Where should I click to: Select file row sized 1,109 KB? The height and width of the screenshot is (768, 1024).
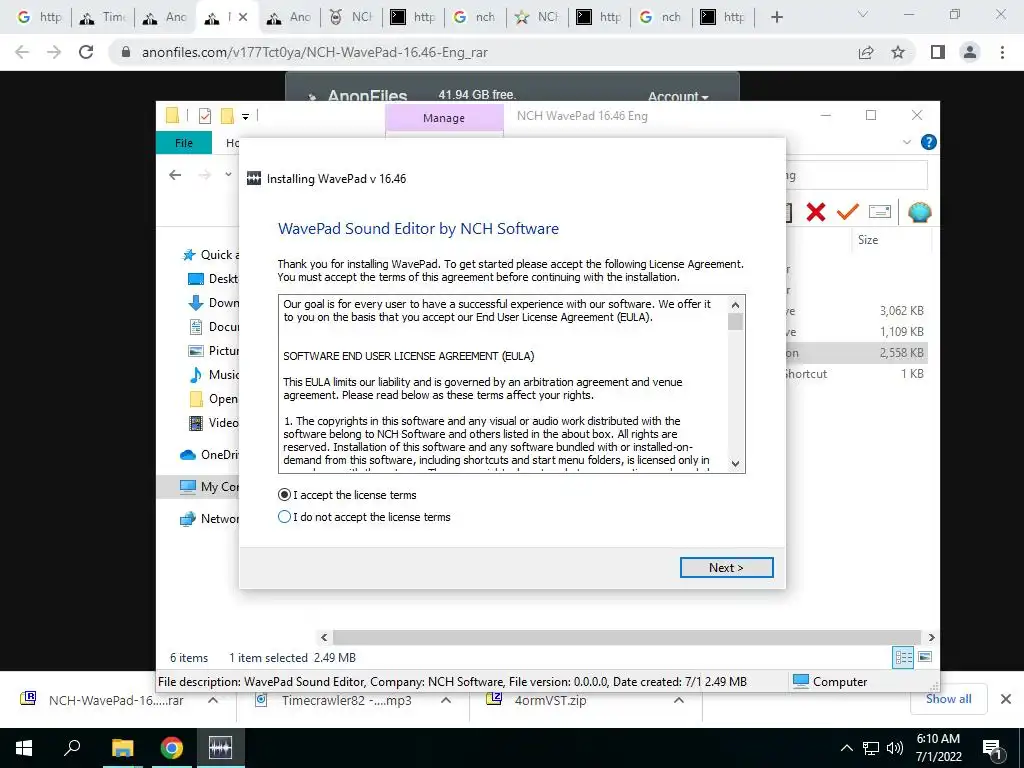pyautogui.click(x=856, y=332)
